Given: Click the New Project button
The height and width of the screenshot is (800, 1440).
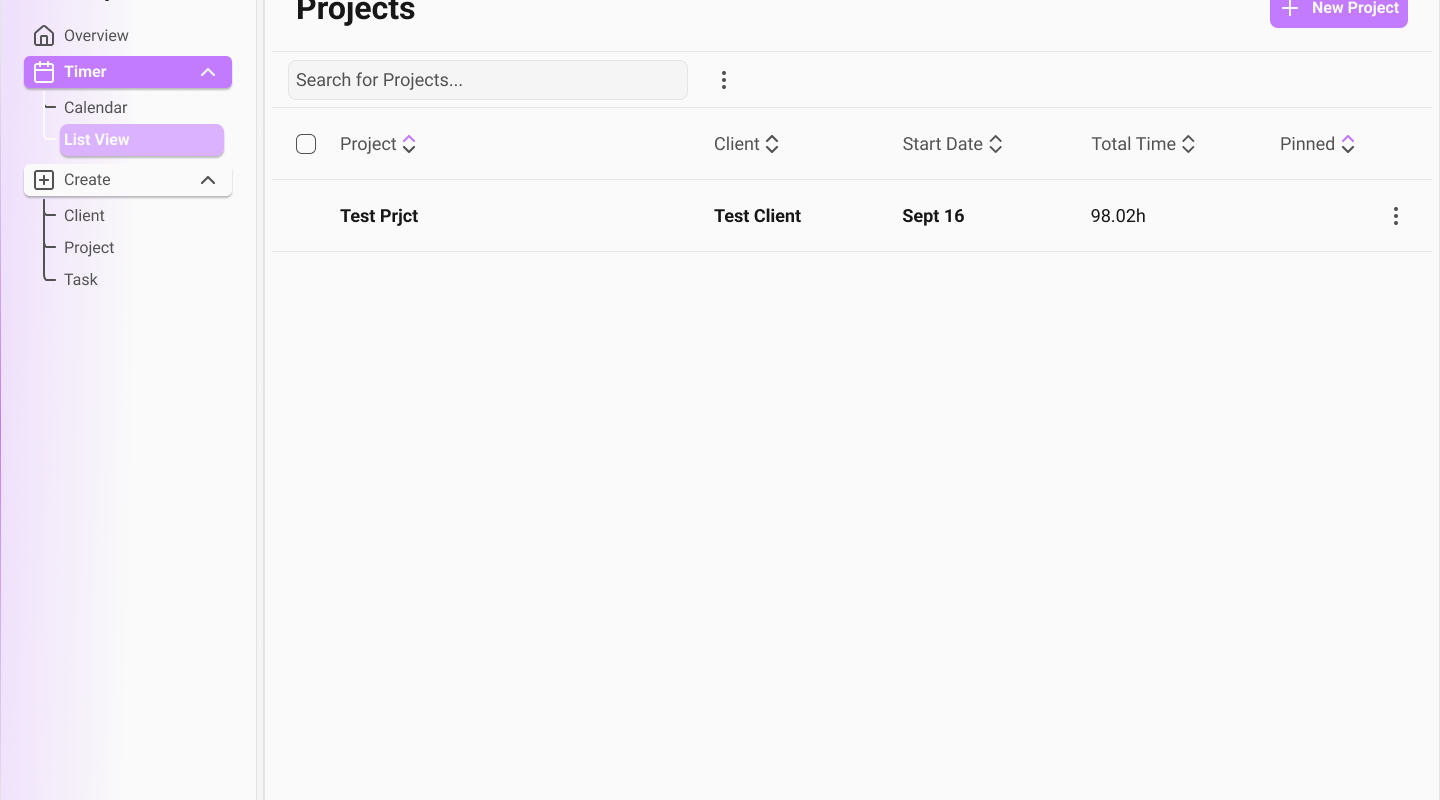Looking at the screenshot, I should tap(1339, 10).
